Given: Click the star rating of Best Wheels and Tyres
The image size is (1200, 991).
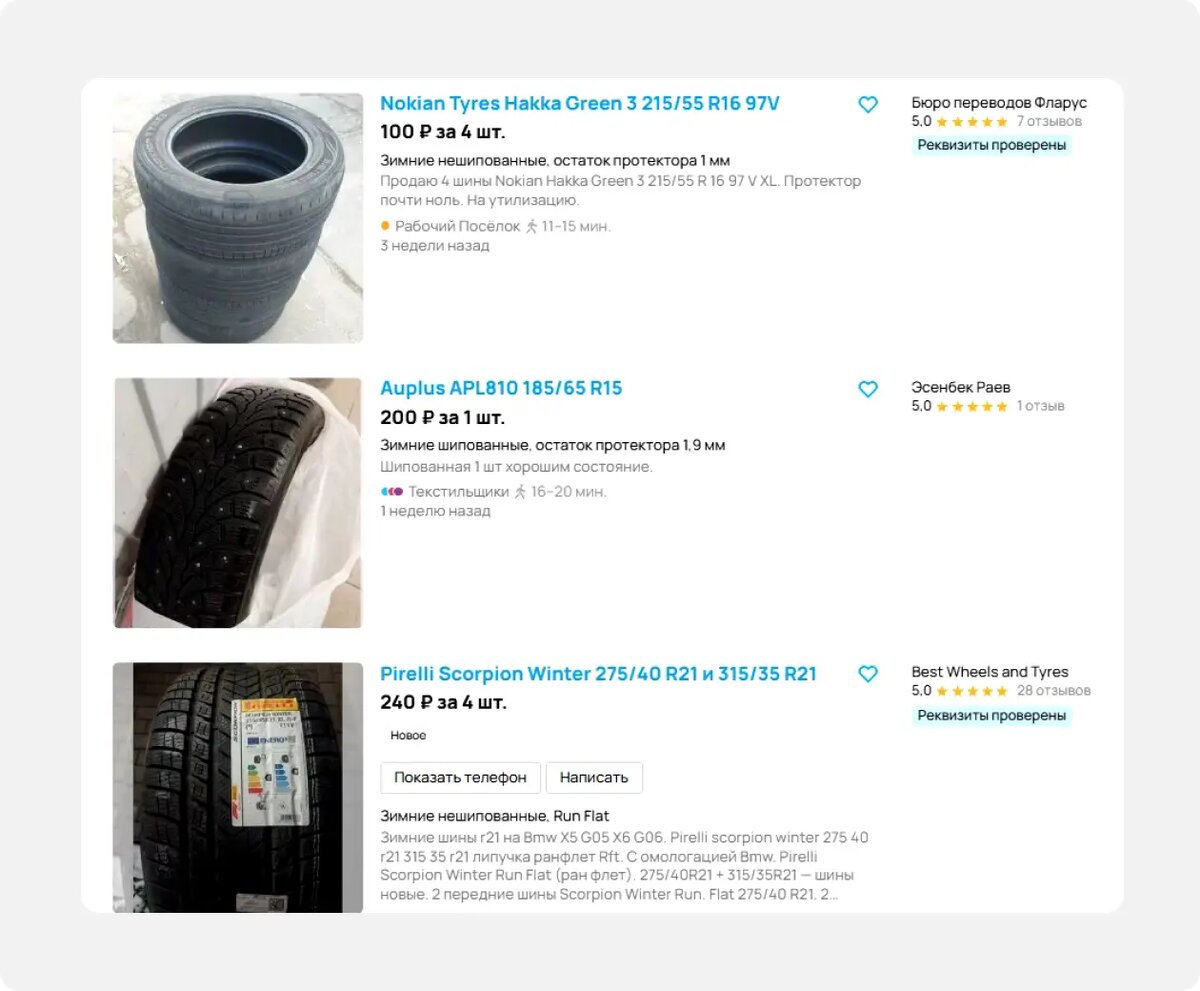Looking at the screenshot, I should 972,691.
